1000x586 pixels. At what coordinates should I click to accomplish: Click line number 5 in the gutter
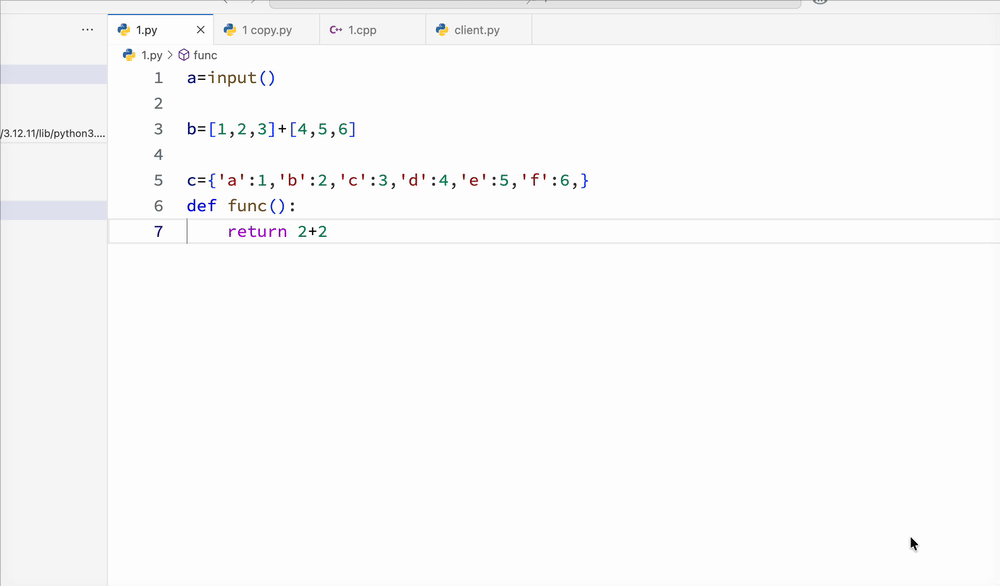point(158,181)
